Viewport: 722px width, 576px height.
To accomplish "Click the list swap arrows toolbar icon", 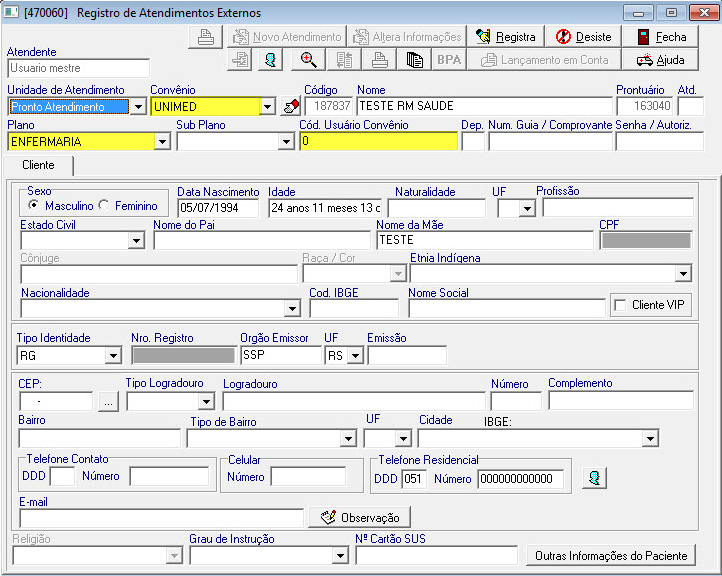I will 344,60.
